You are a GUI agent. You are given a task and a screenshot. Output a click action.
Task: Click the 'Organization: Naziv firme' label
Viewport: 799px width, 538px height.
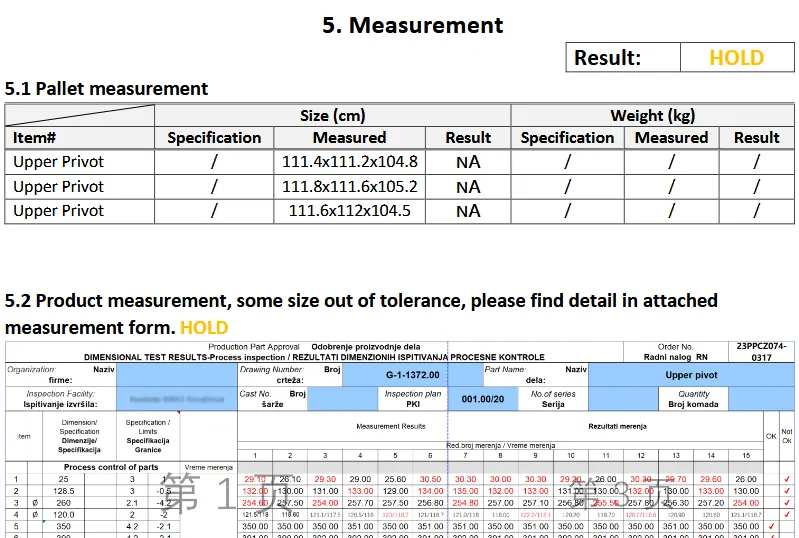[61, 374]
